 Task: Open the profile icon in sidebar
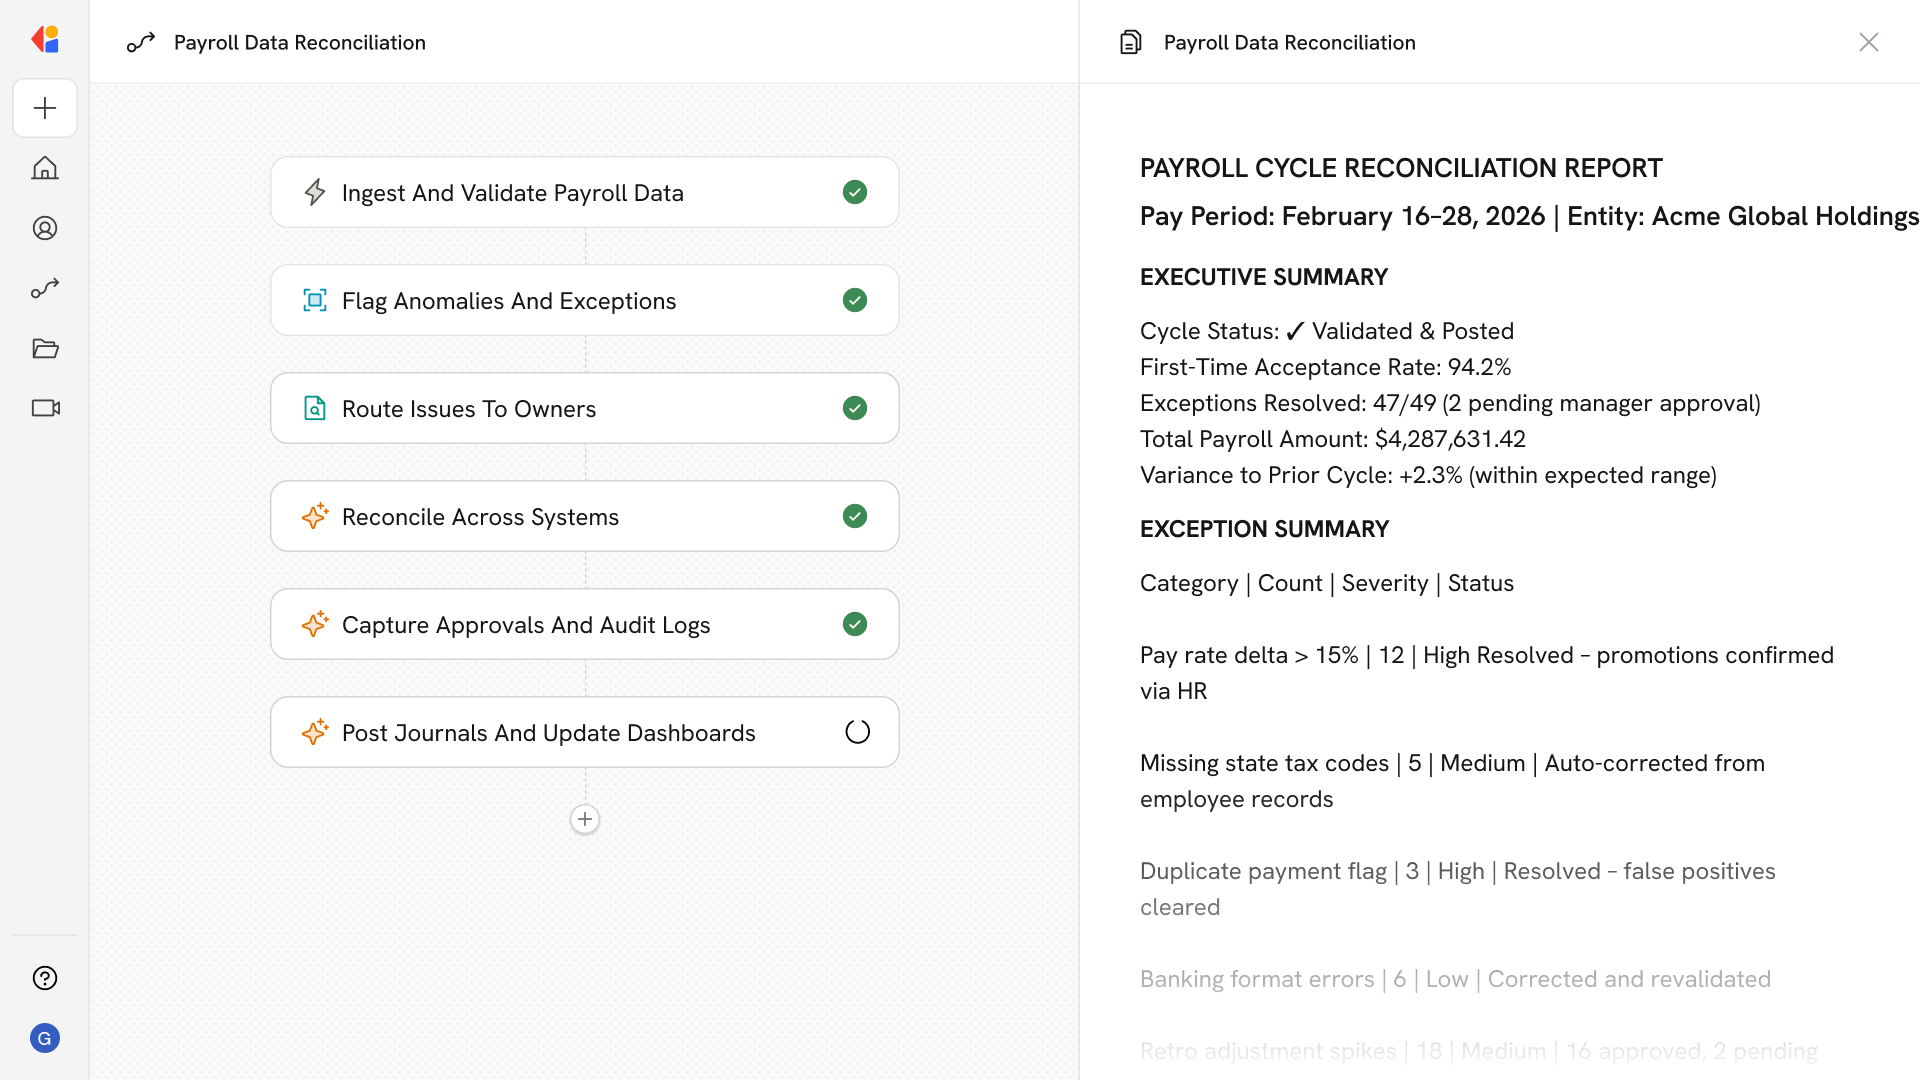(45, 228)
